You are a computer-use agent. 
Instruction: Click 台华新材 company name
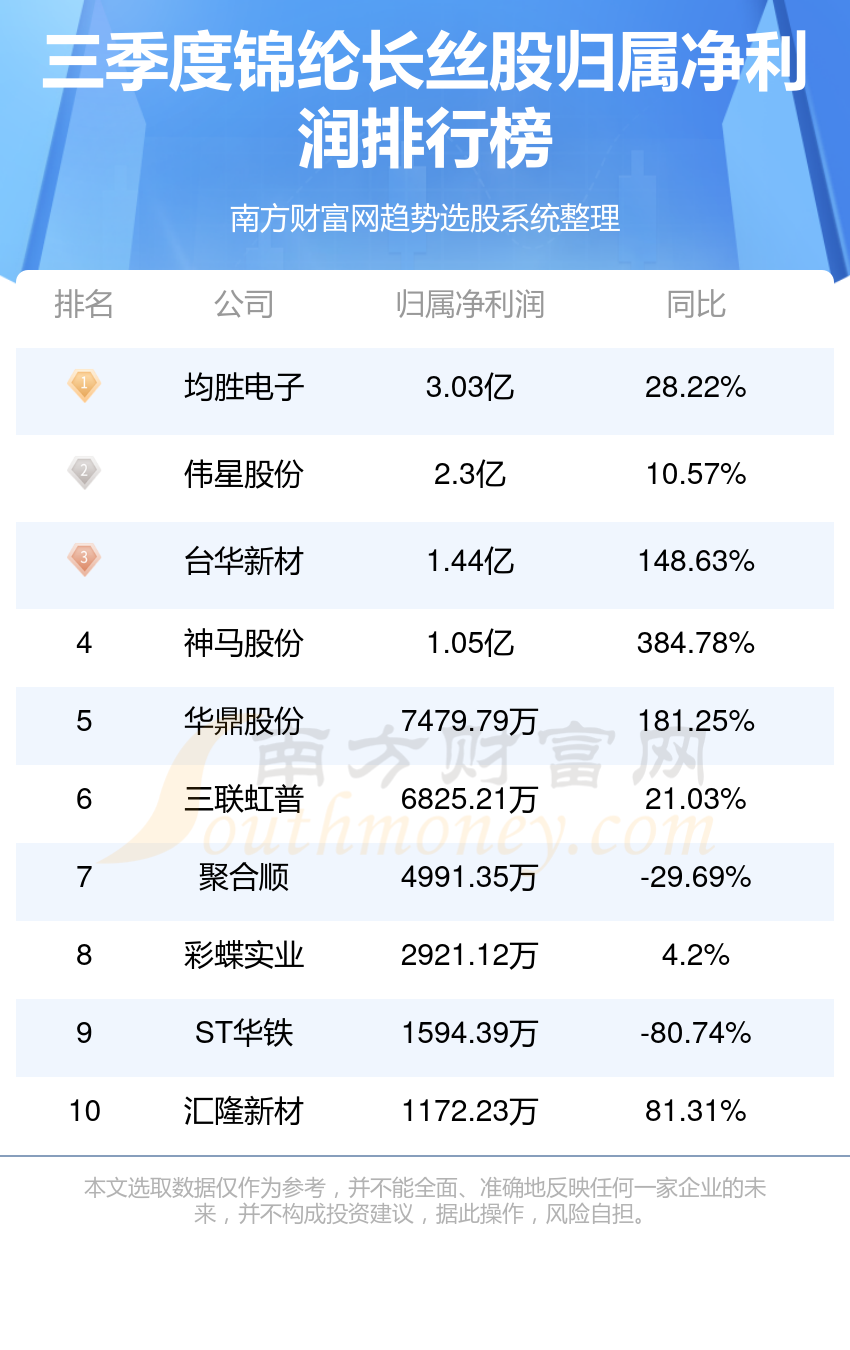244,561
